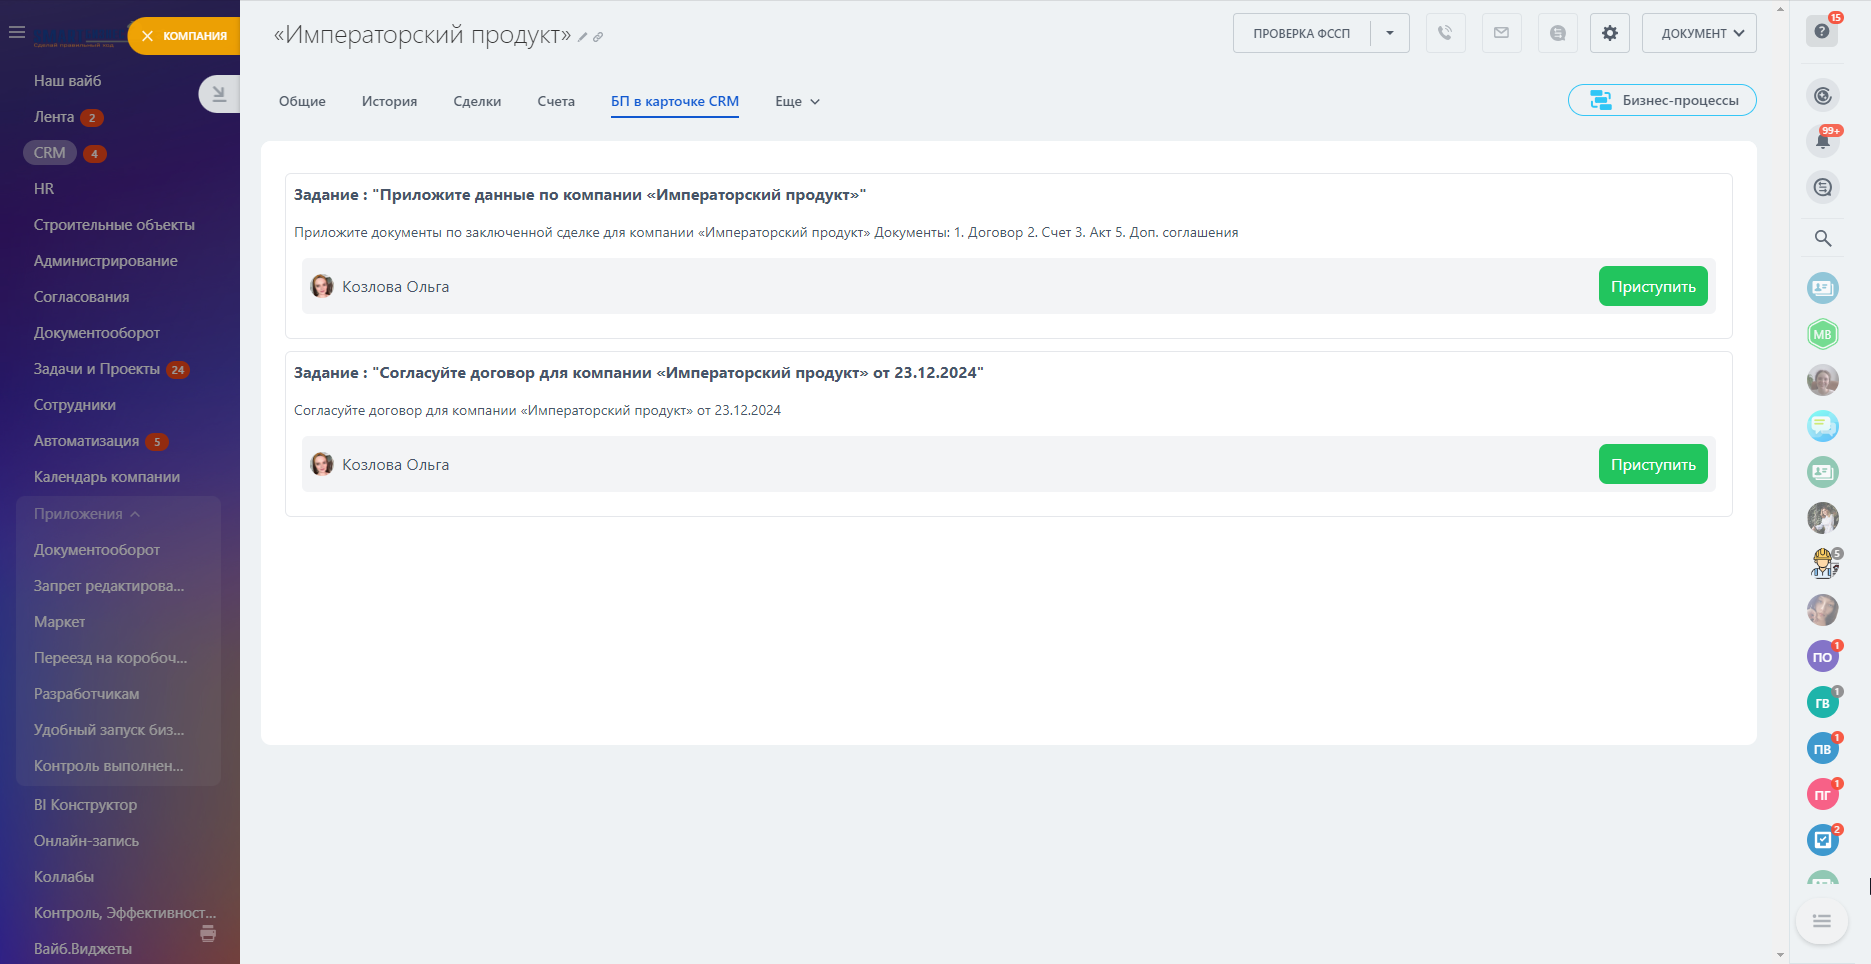Viewport: 1871px width, 964px height.
Task: Select the БП в карточке CRM tab
Action: click(x=675, y=101)
